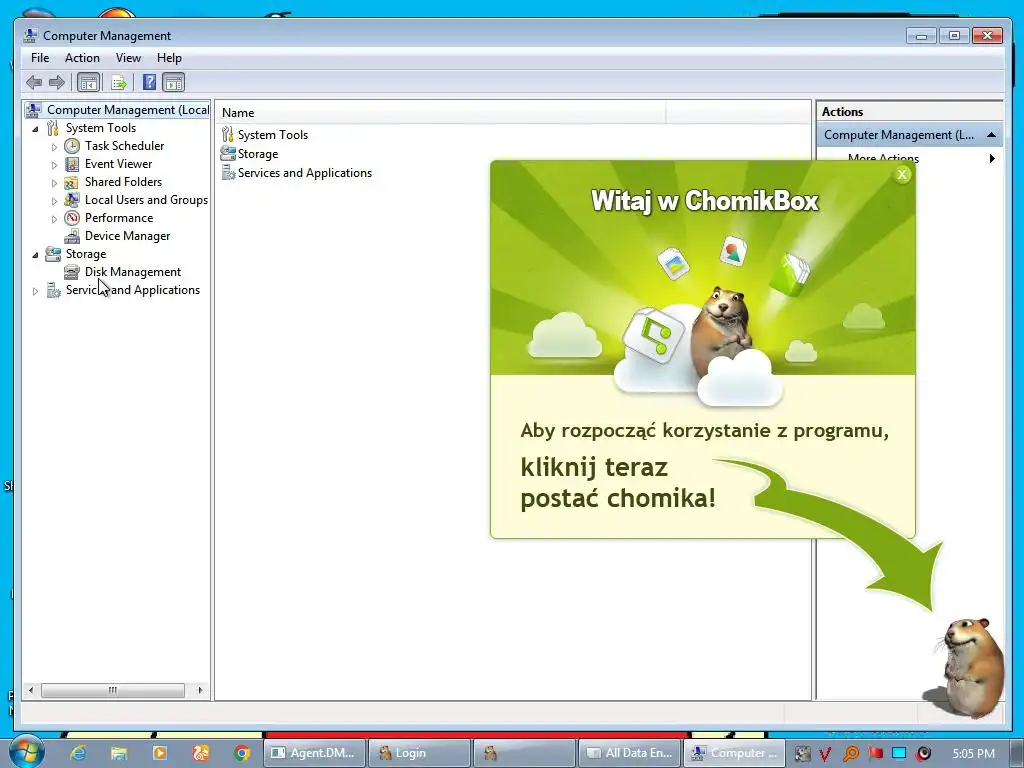The image size is (1024, 768).
Task: Toggle the Show/Hide Action Pane toolbar icon
Action: tap(174, 82)
